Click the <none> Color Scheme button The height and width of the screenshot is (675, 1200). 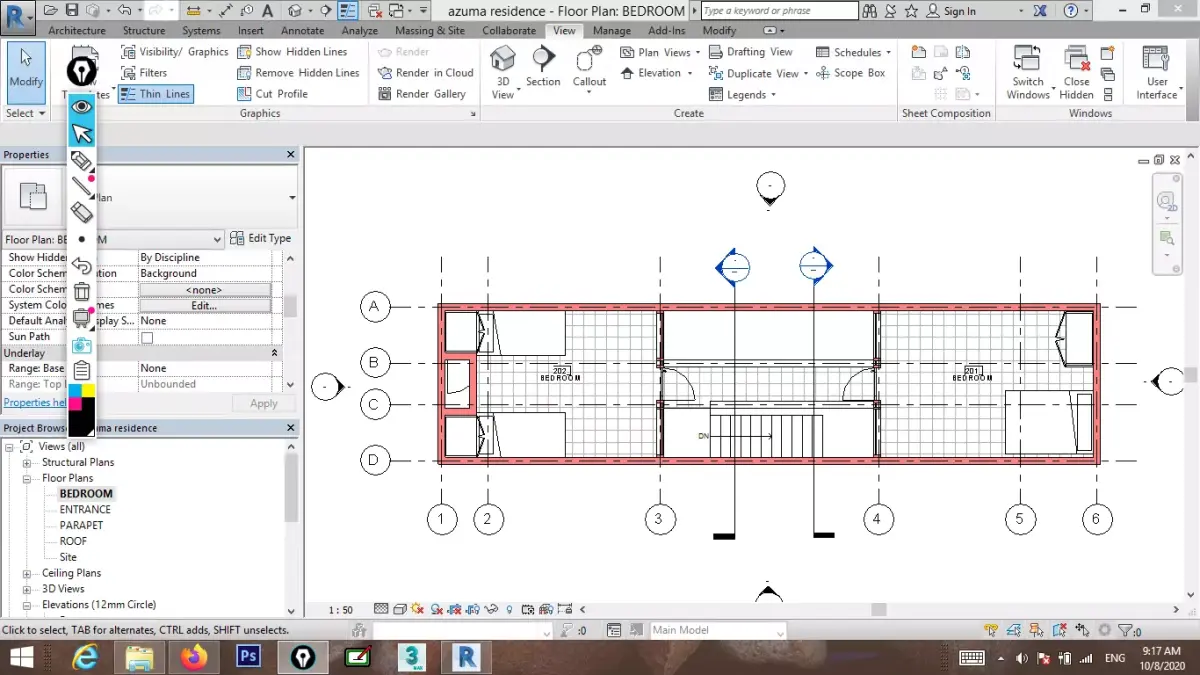pos(205,290)
